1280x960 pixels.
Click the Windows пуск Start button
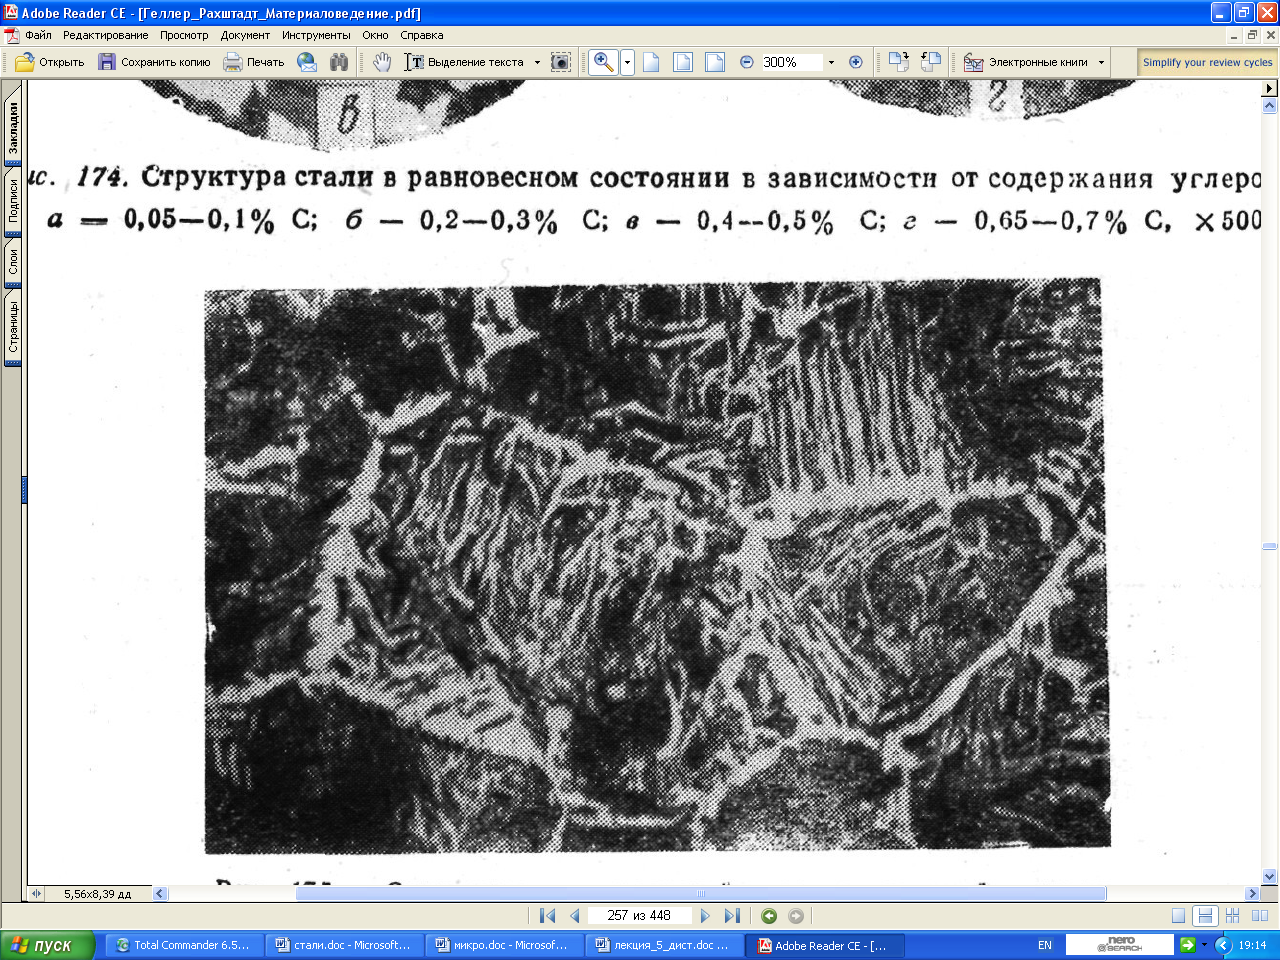click(x=47, y=945)
